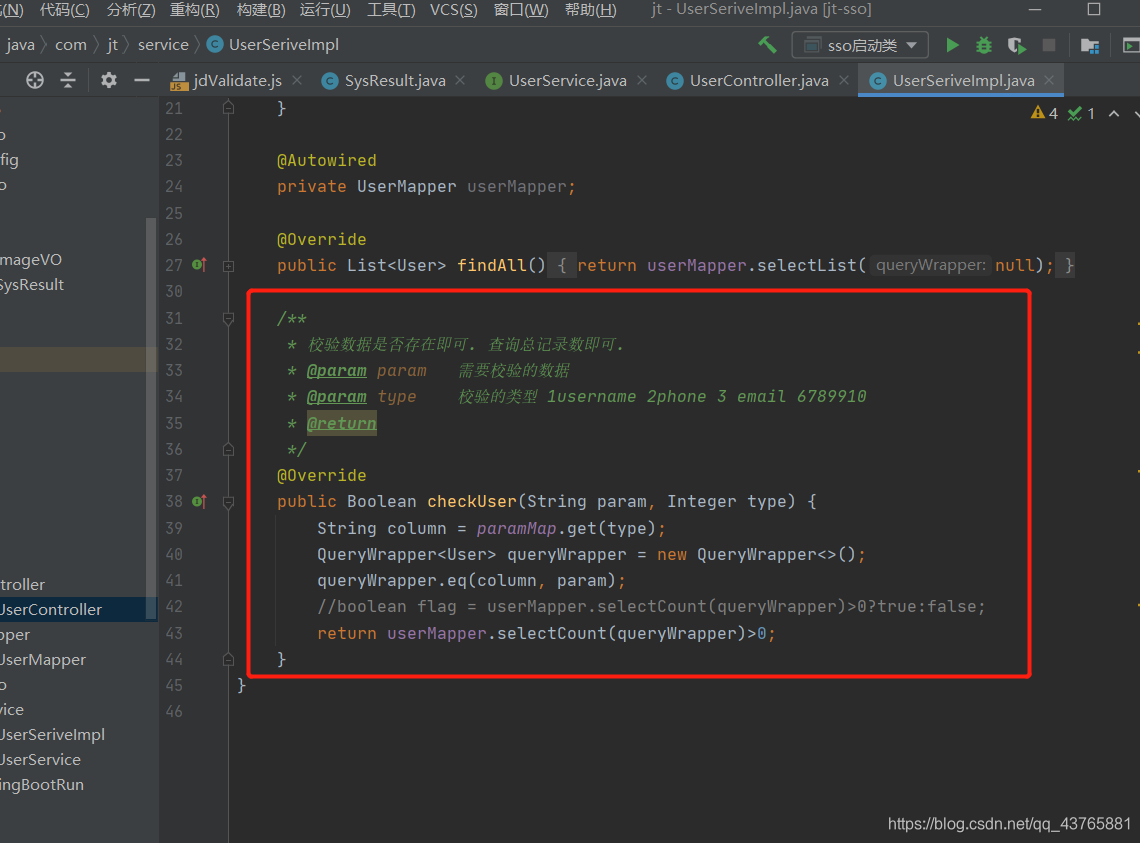Image resolution: width=1140 pixels, height=843 pixels.
Task: Open the 代码(C) menu
Action: 65,10
